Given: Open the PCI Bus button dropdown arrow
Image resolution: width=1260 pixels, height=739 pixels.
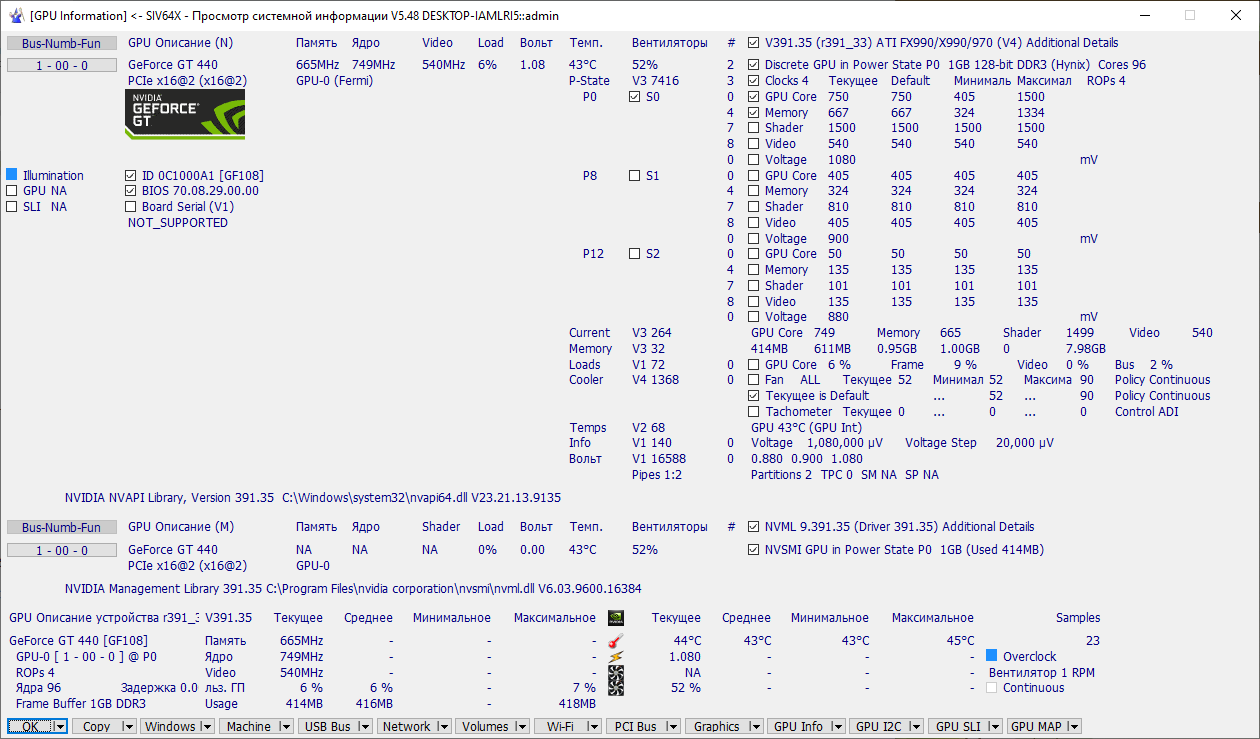Looking at the screenshot, I should pos(673,727).
